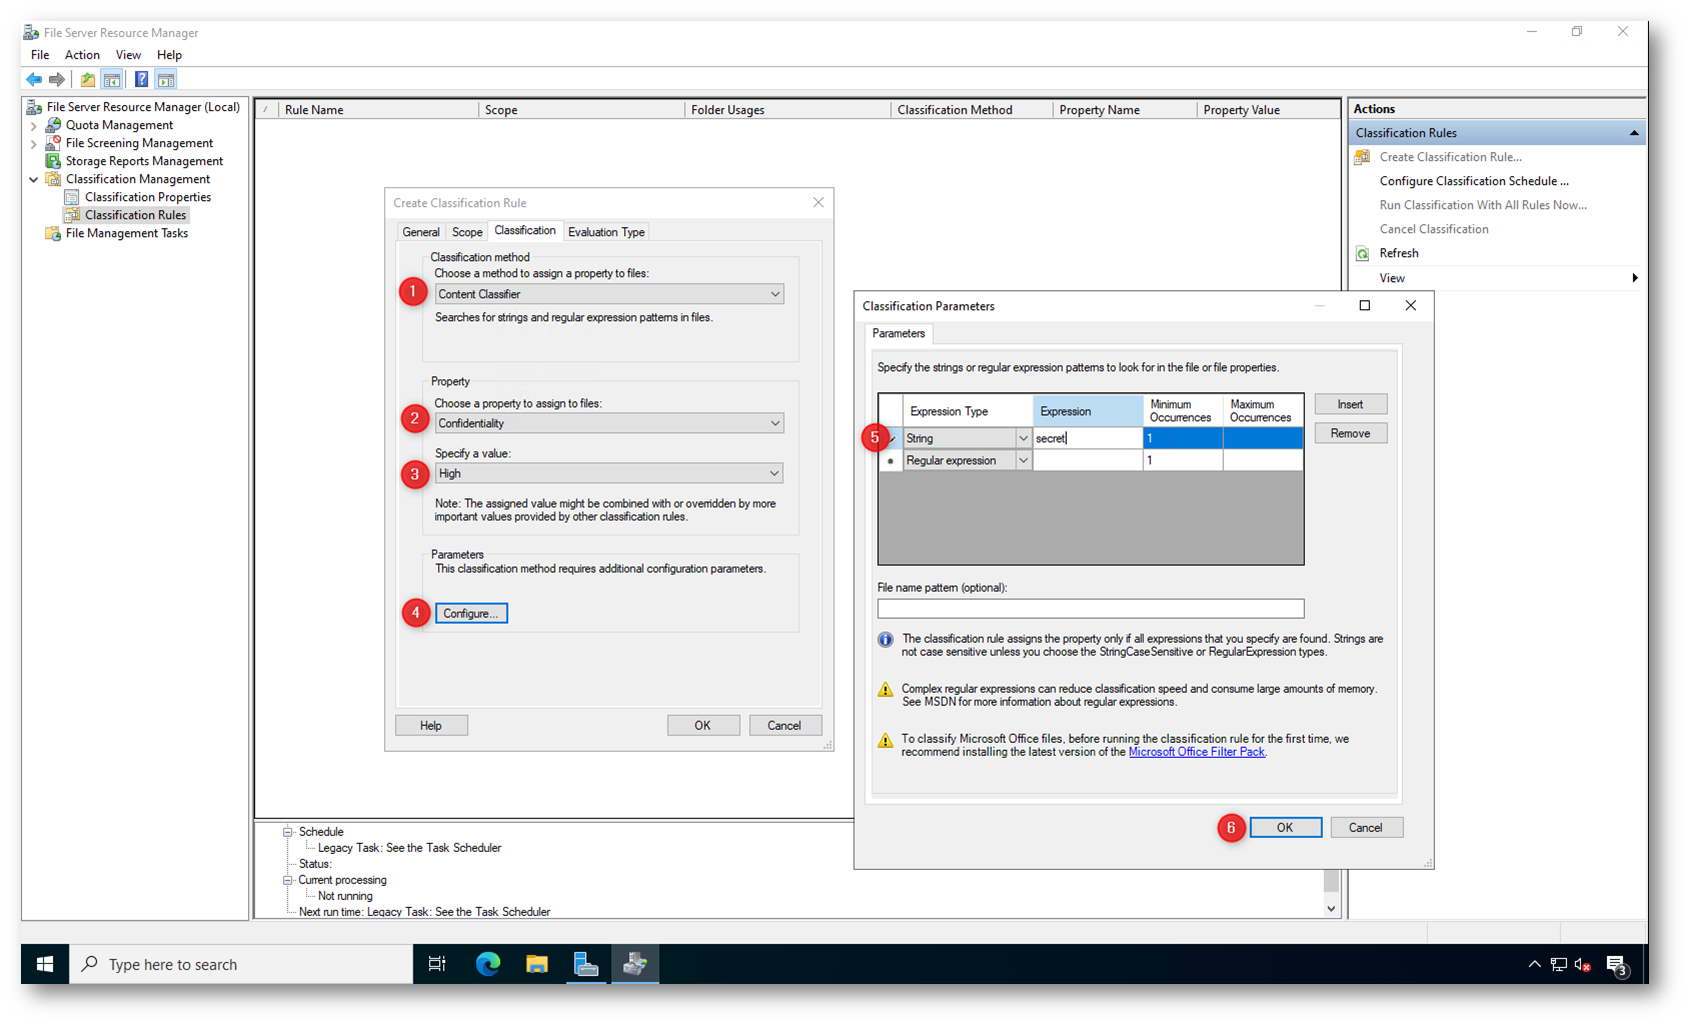Click the blue Help question mark icon

[x=141, y=80]
